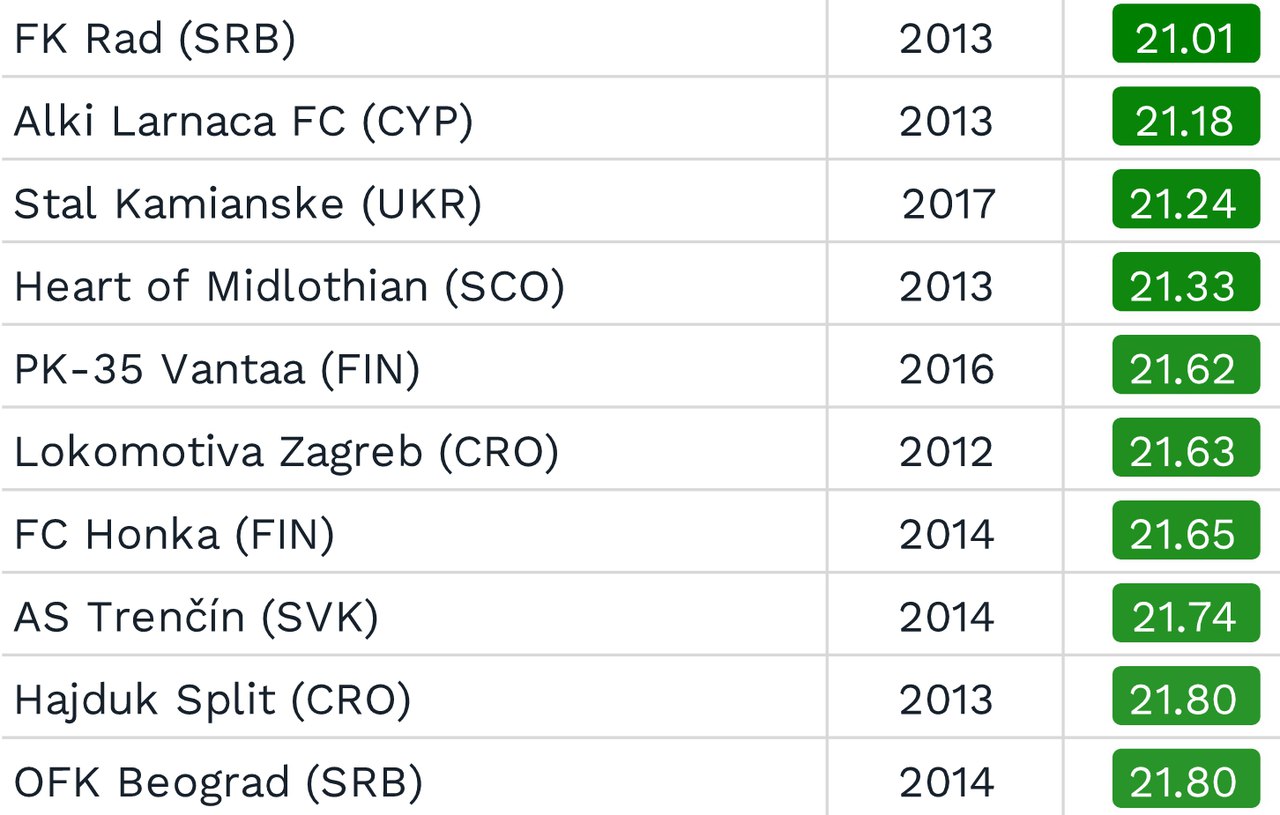Image resolution: width=1280 pixels, height=815 pixels.
Task: Select the 21.62 green badge
Action: tap(1186, 367)
